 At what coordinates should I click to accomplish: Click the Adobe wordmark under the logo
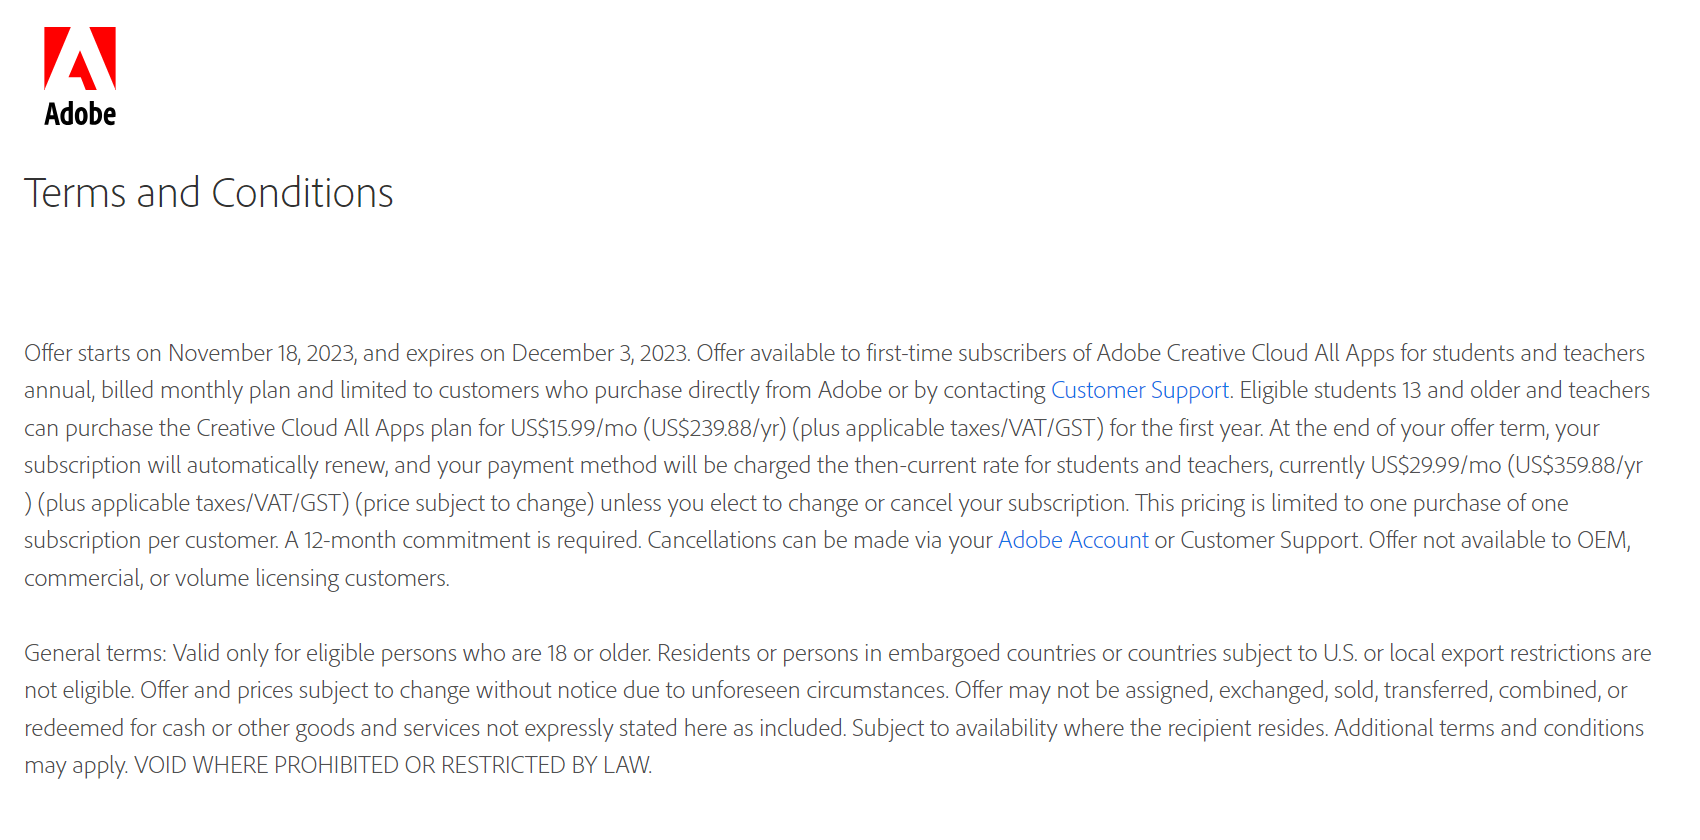80,114
